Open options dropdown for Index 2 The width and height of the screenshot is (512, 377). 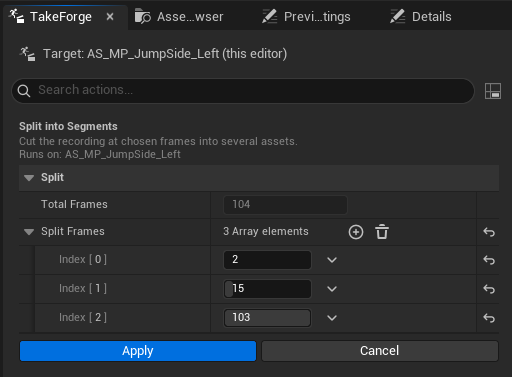click(x=332, y=318)
